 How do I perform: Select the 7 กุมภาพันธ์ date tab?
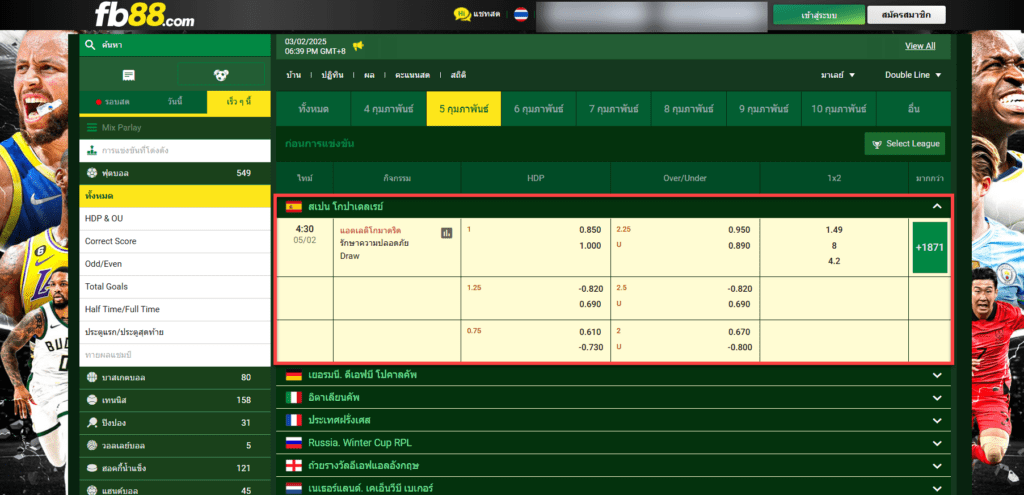click(x=614, y=109)
